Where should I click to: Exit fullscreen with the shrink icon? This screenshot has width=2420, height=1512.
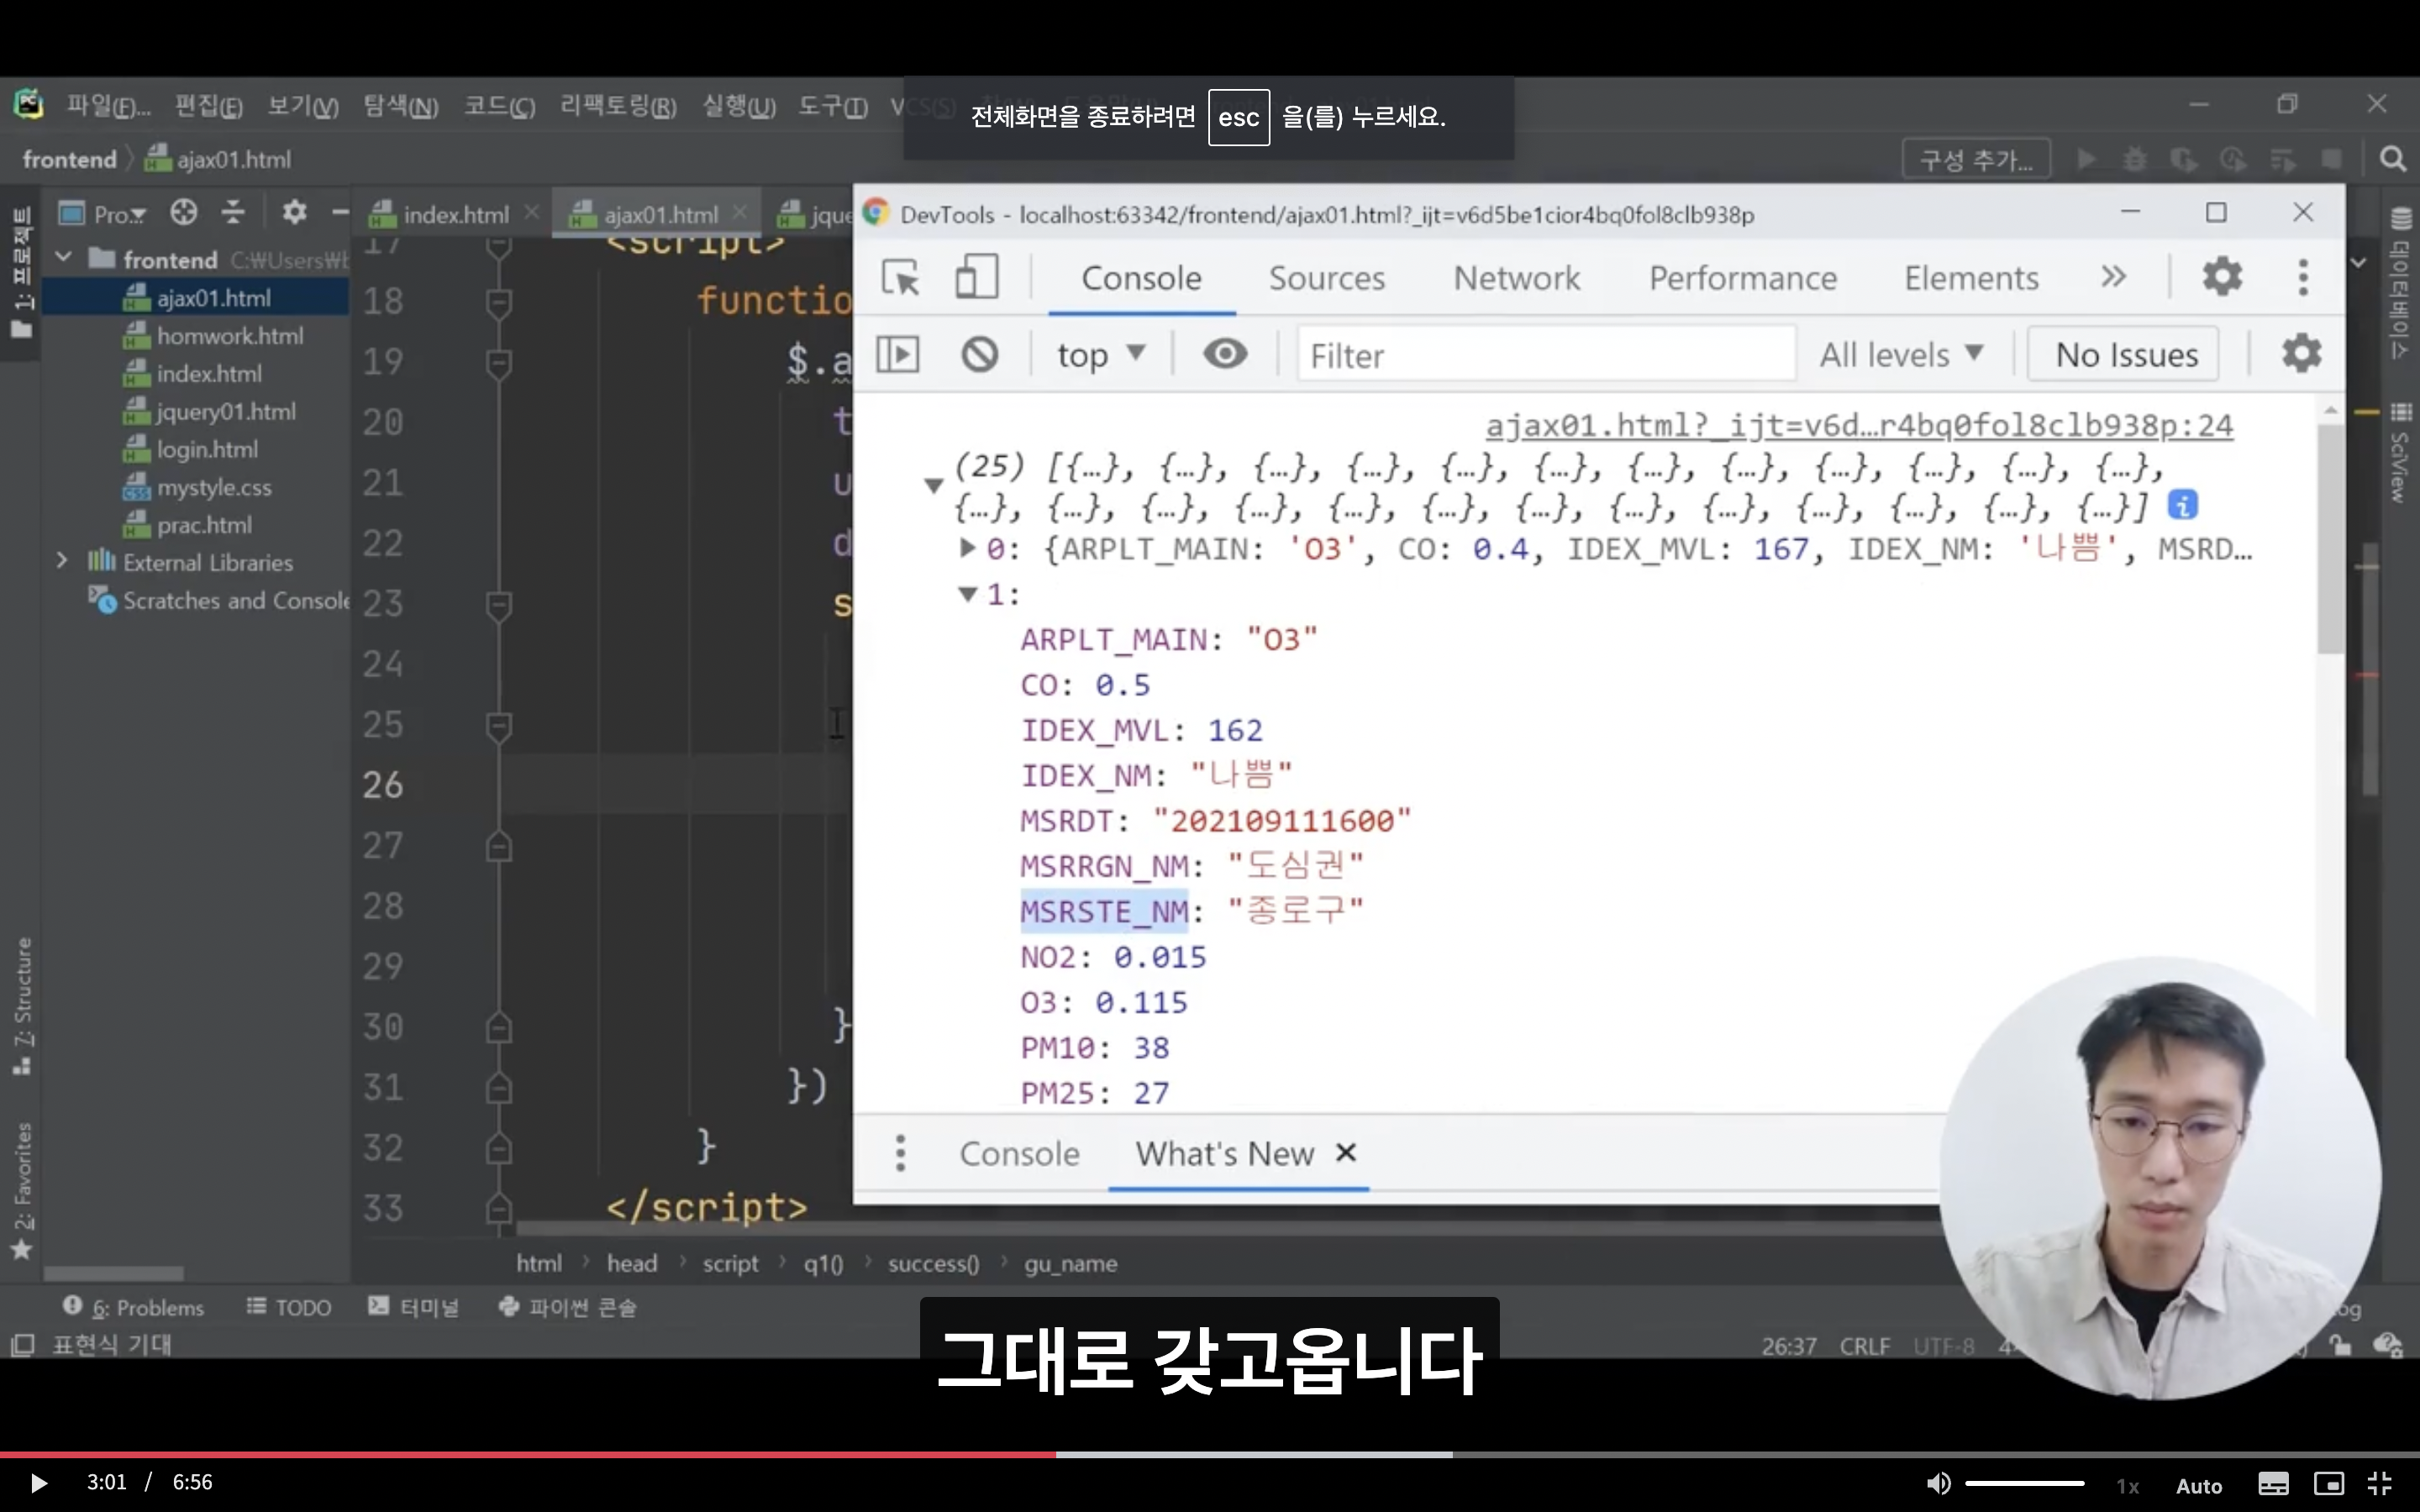click(x=2380, y=1484)
